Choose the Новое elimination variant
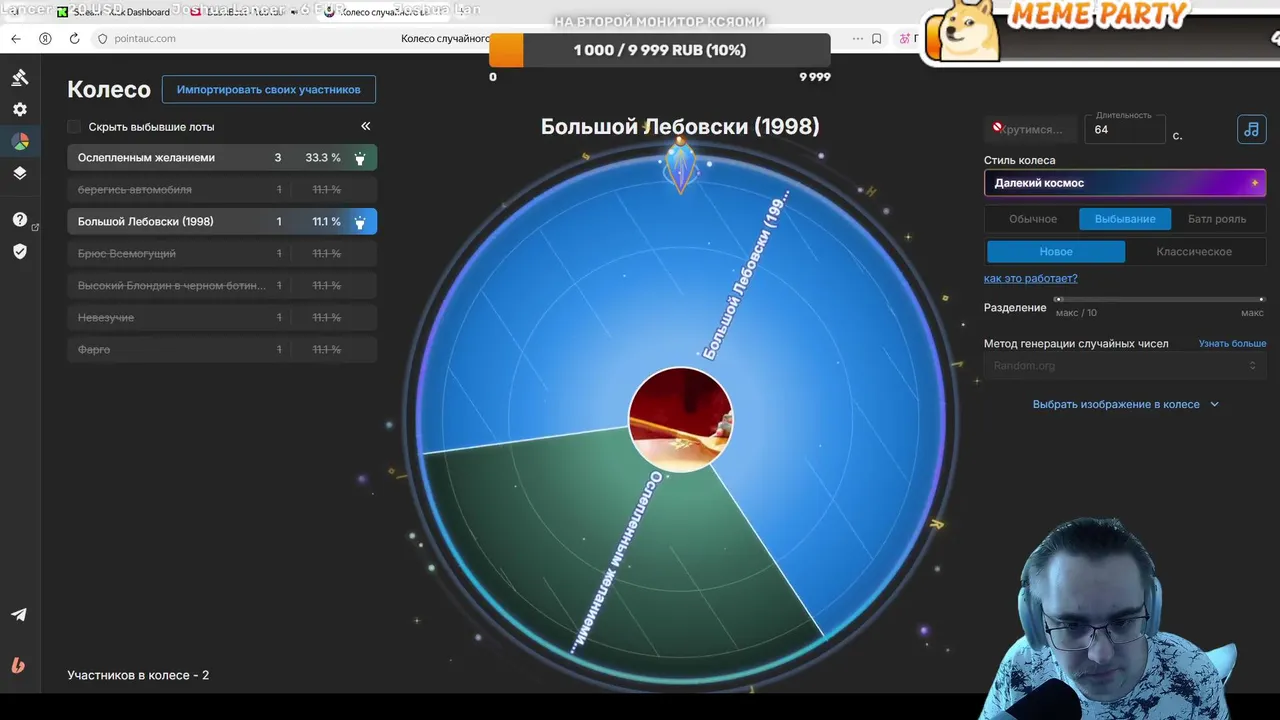This screenshot has height=720, width=1280. pos(1056,252)
